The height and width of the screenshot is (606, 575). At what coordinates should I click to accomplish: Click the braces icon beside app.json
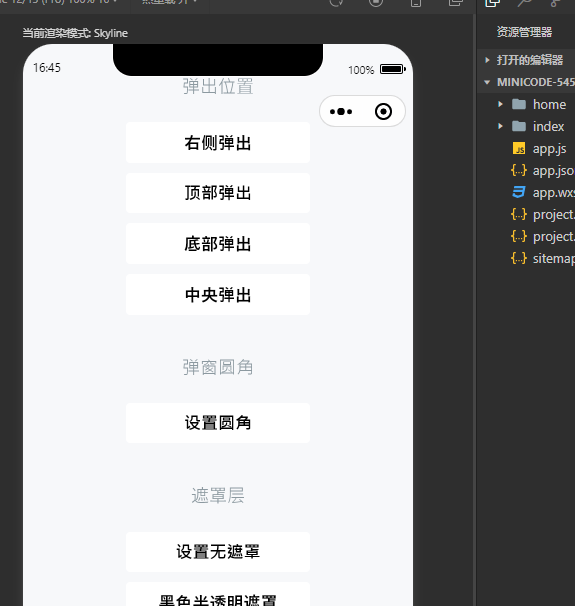[x=519, y=170]
